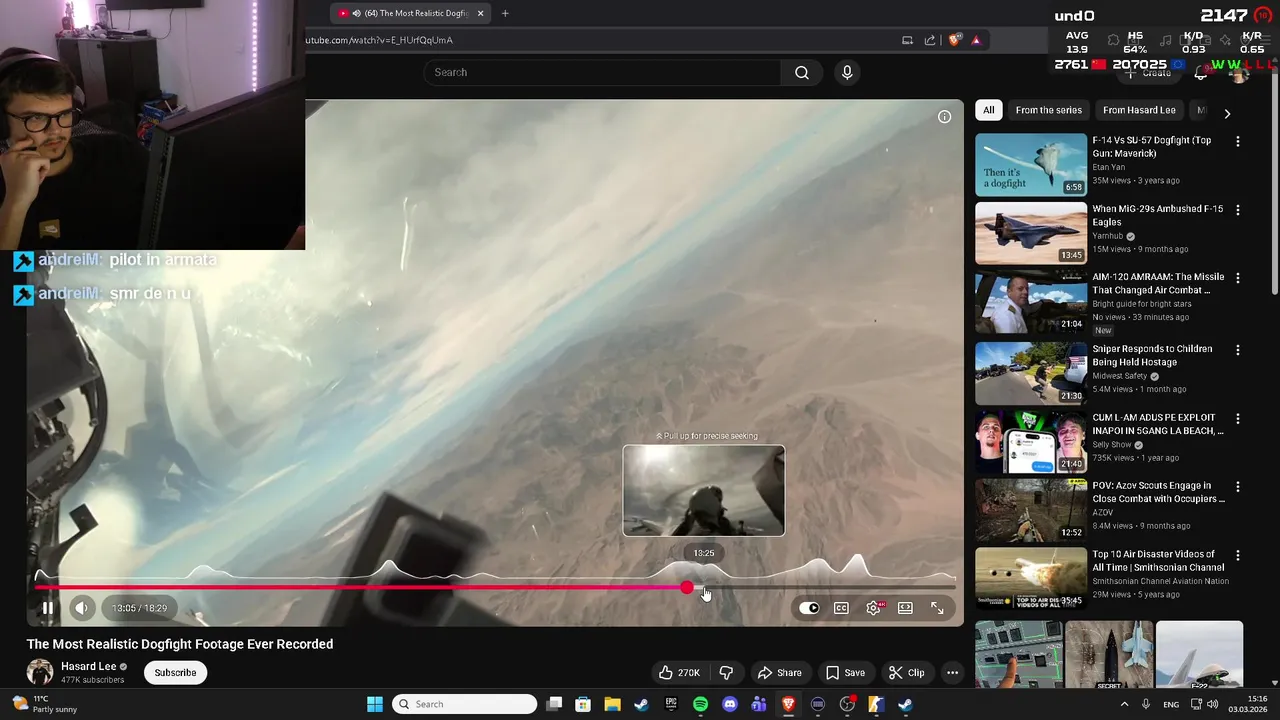
Task: Click the Brave Rewards triangle icon
Action: (976, 40)
